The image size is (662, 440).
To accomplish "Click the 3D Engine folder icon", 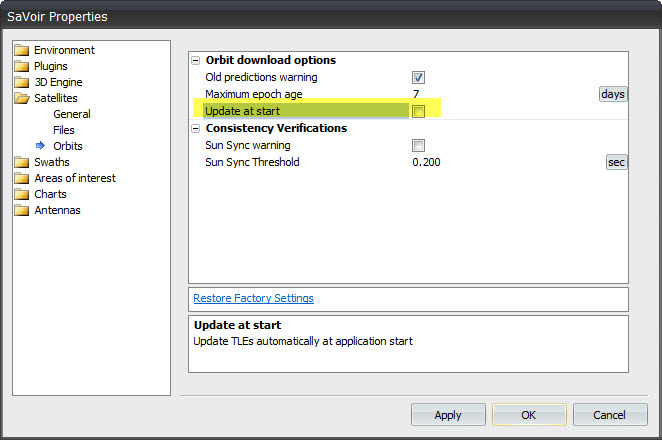I will (22, 82).
